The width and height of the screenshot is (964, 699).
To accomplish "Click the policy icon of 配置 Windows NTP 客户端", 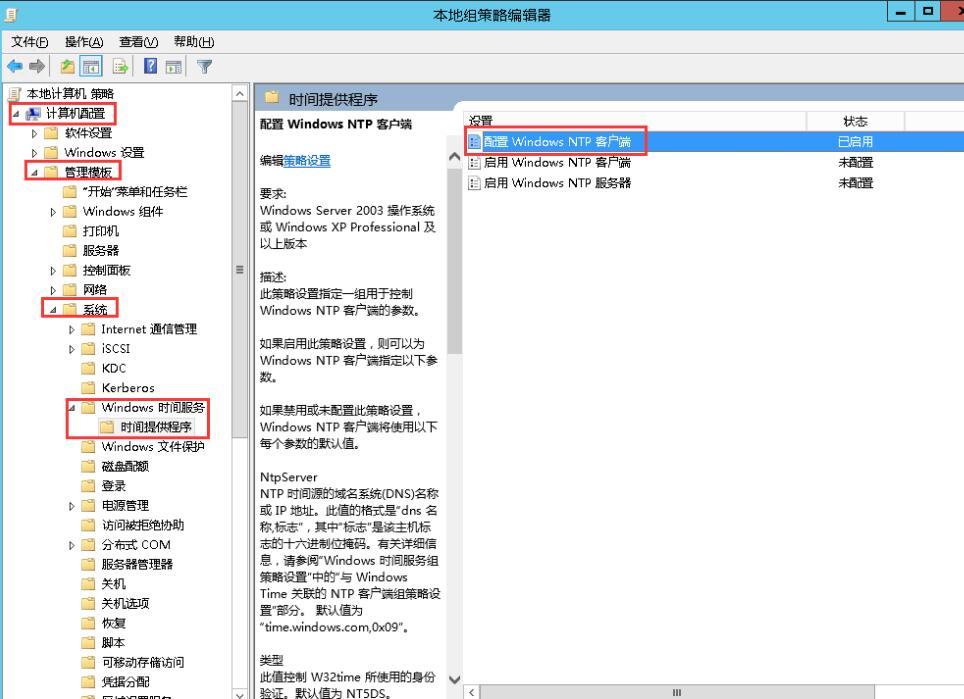I will [474, 142].
